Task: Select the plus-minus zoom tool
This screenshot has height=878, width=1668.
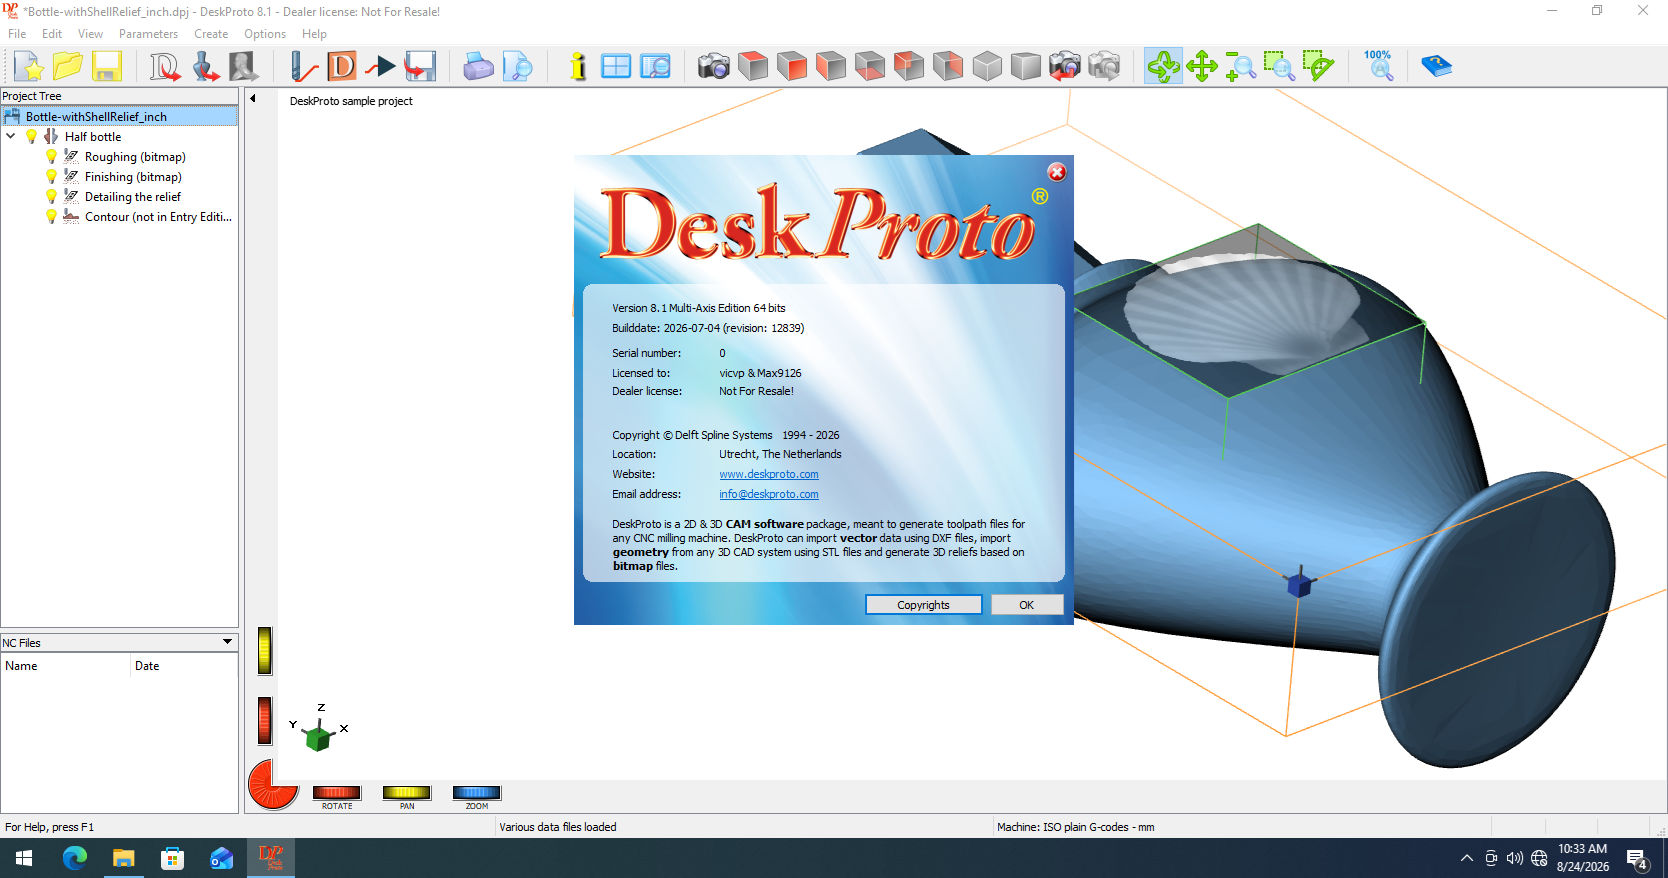Action: 1241,67
